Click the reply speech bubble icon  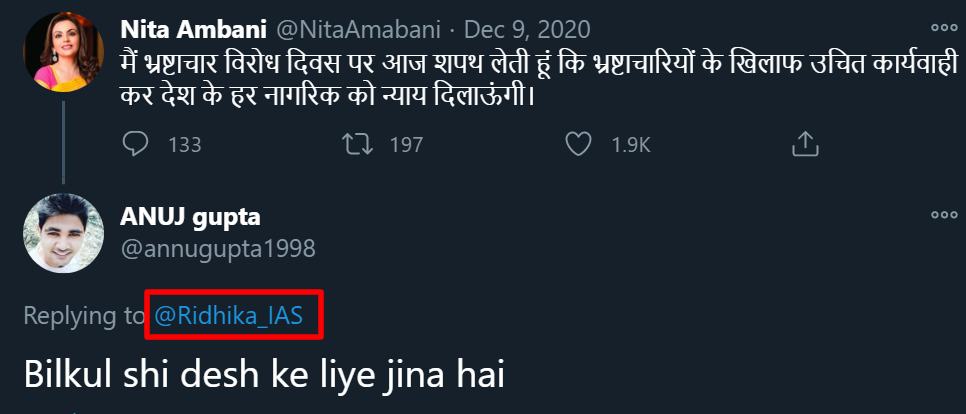point(135,145)
